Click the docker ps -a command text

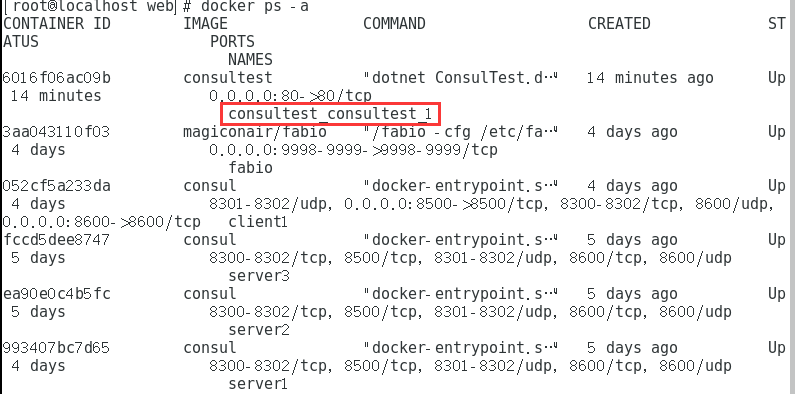click(255, 7)
